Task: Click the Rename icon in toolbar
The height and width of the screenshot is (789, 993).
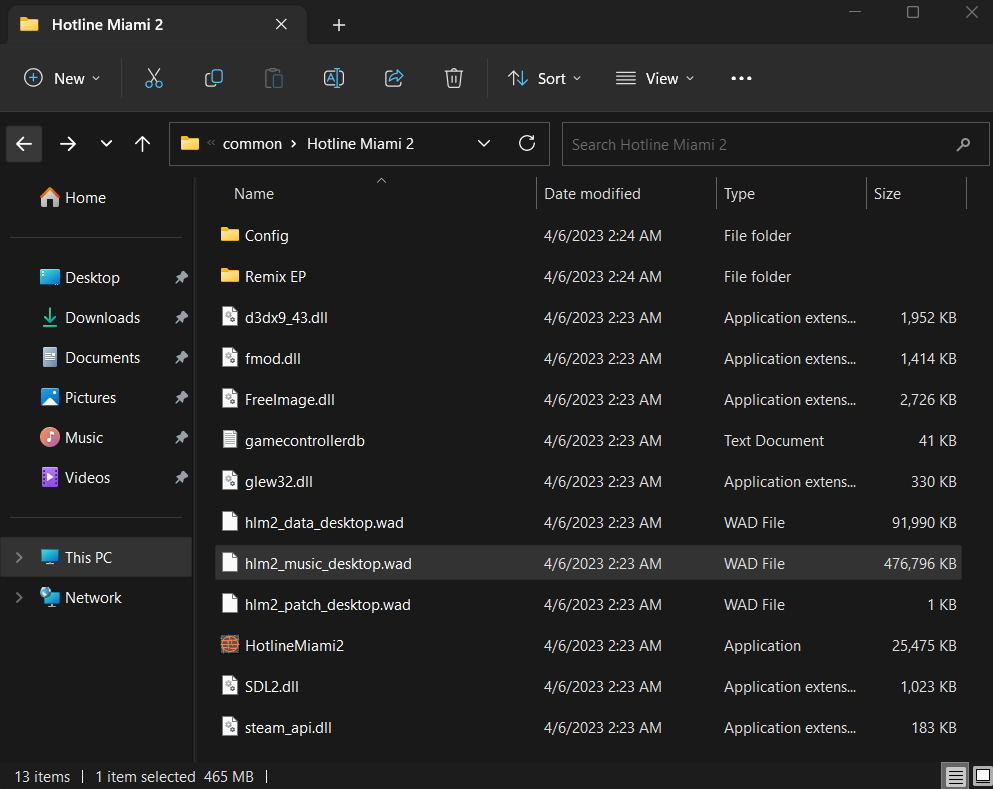Action: point(333,78)
